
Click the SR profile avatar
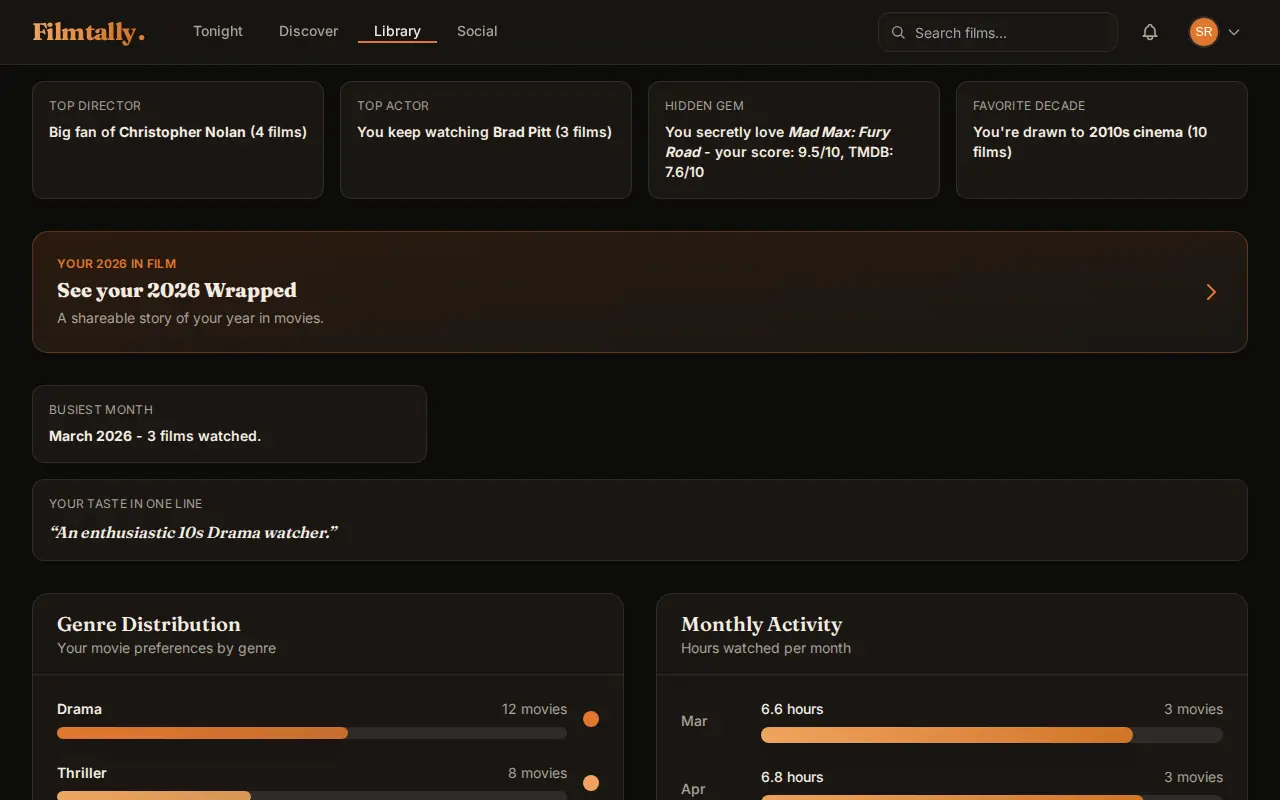[x=1204, y=32]
